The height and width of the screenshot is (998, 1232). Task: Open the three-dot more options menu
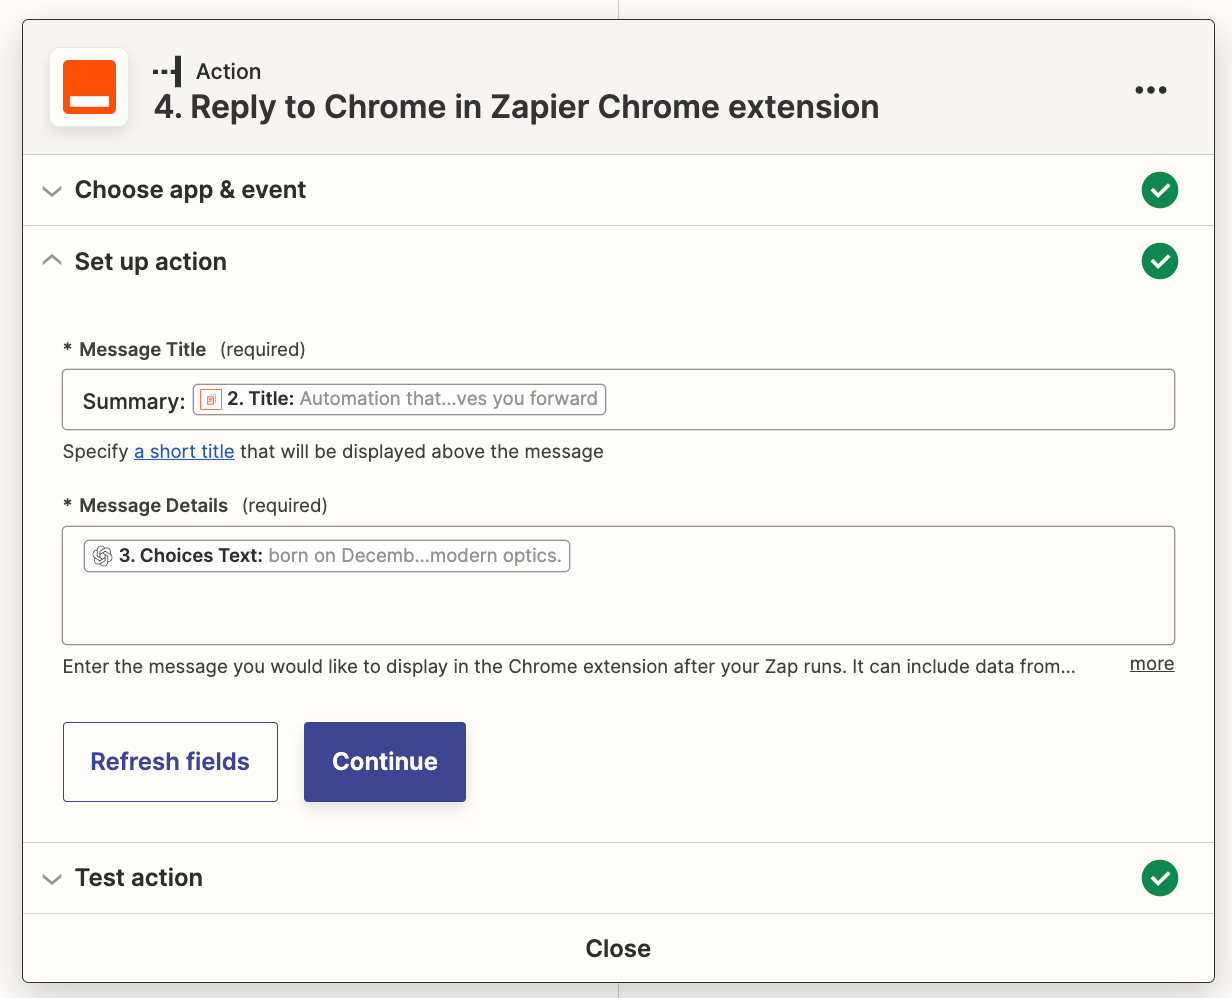point(1150,90)
